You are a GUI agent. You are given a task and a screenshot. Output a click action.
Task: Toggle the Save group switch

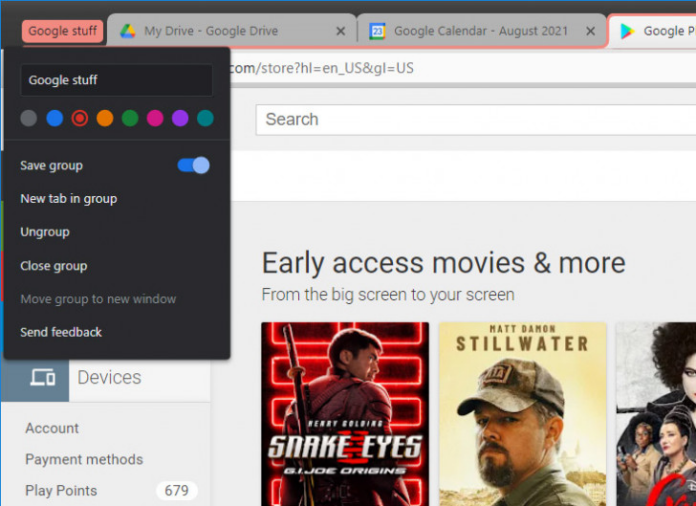tap(194, 165)
